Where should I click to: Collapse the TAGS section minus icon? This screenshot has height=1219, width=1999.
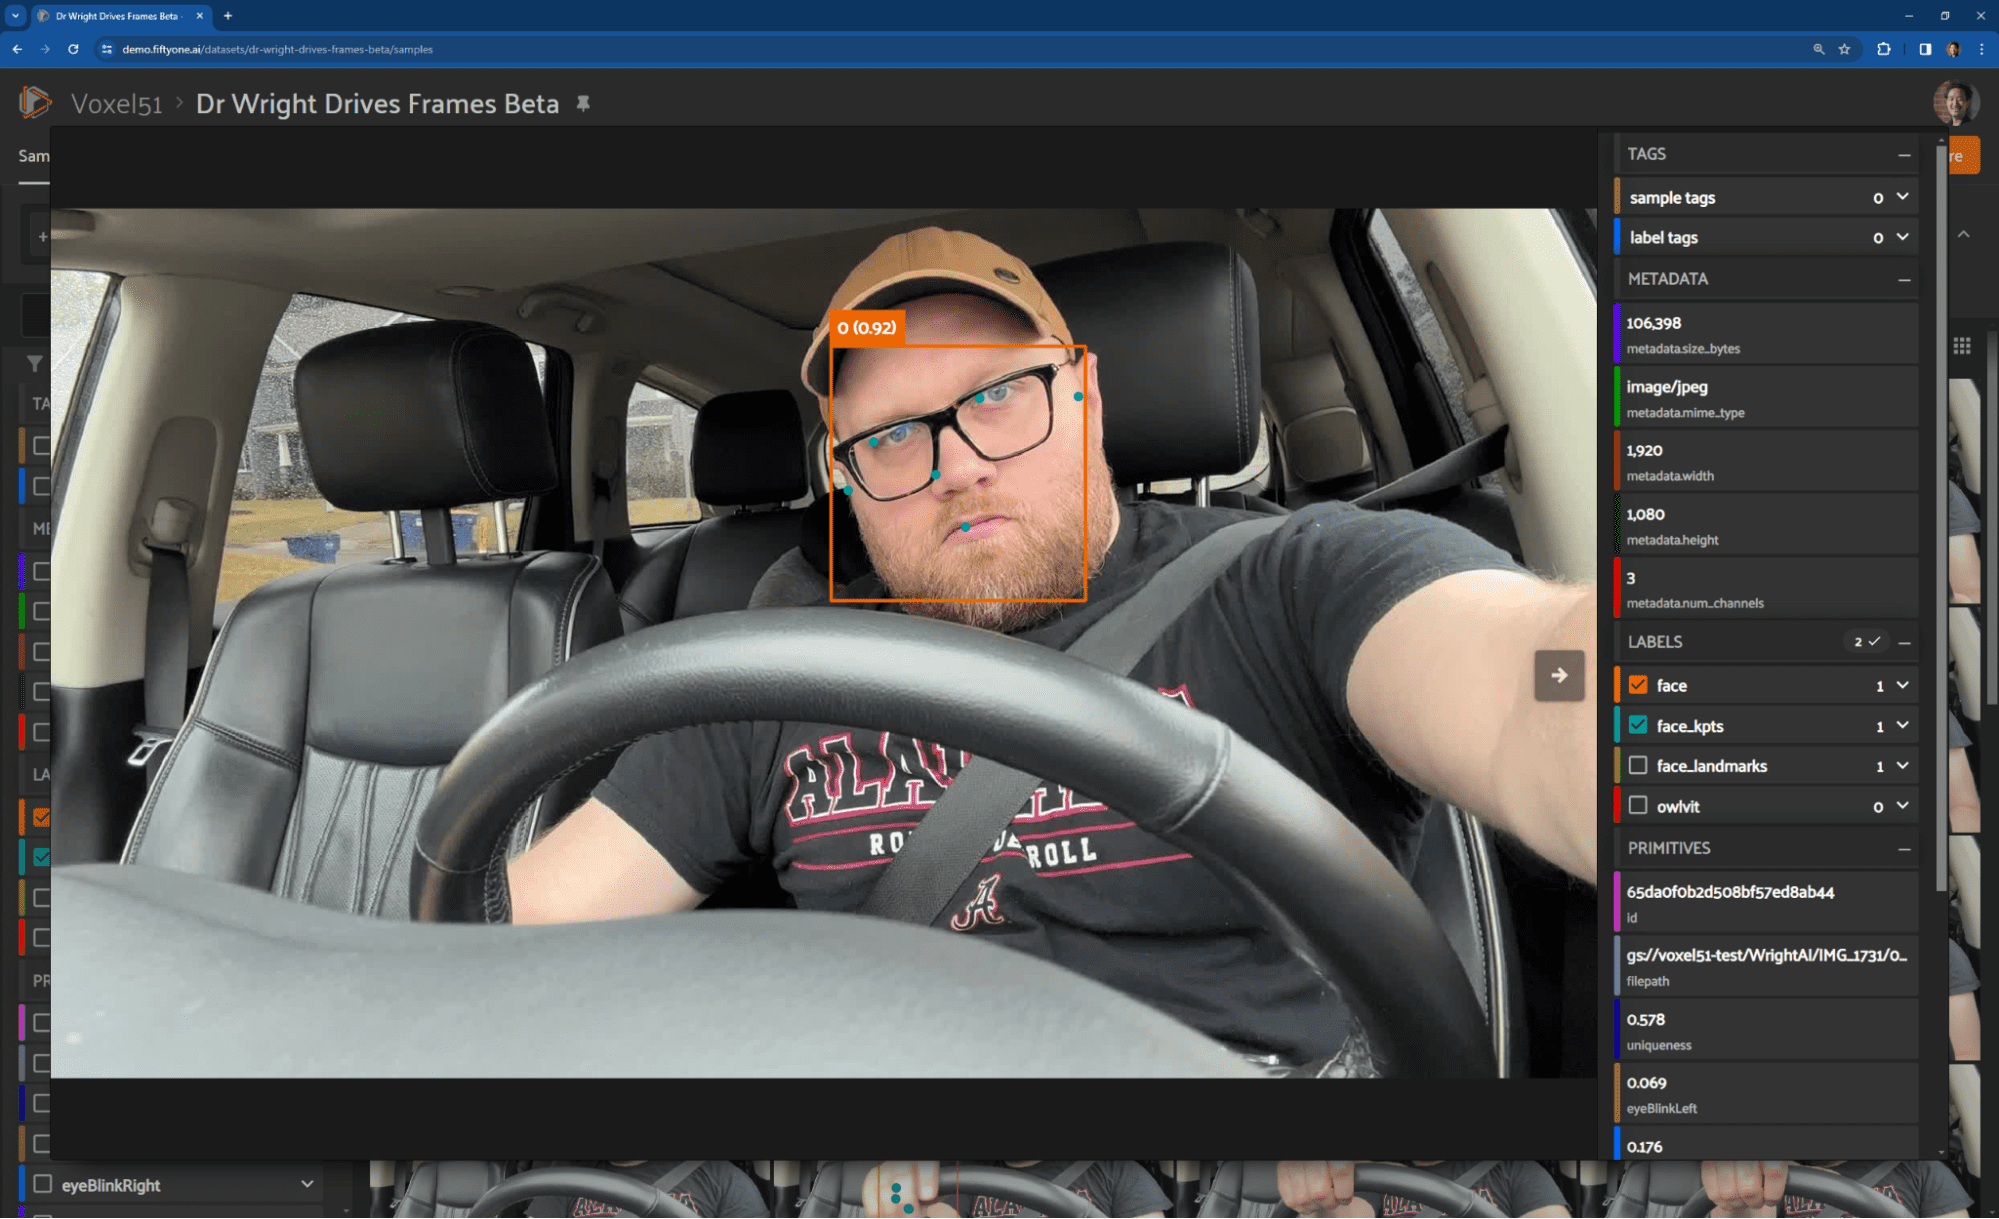coord(1904,155)
